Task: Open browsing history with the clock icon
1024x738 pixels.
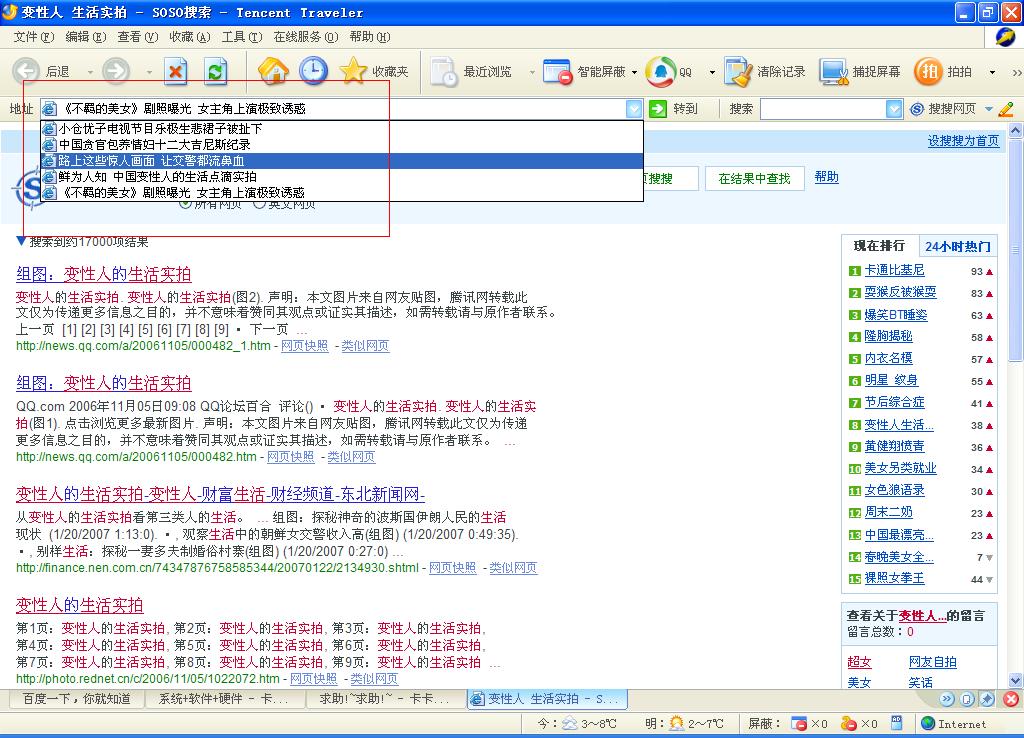Action: (313, 71)
